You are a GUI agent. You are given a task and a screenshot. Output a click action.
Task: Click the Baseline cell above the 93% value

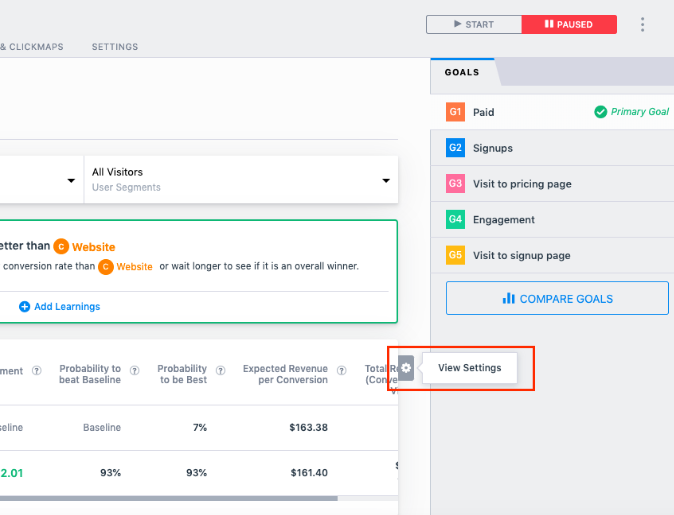102,427
